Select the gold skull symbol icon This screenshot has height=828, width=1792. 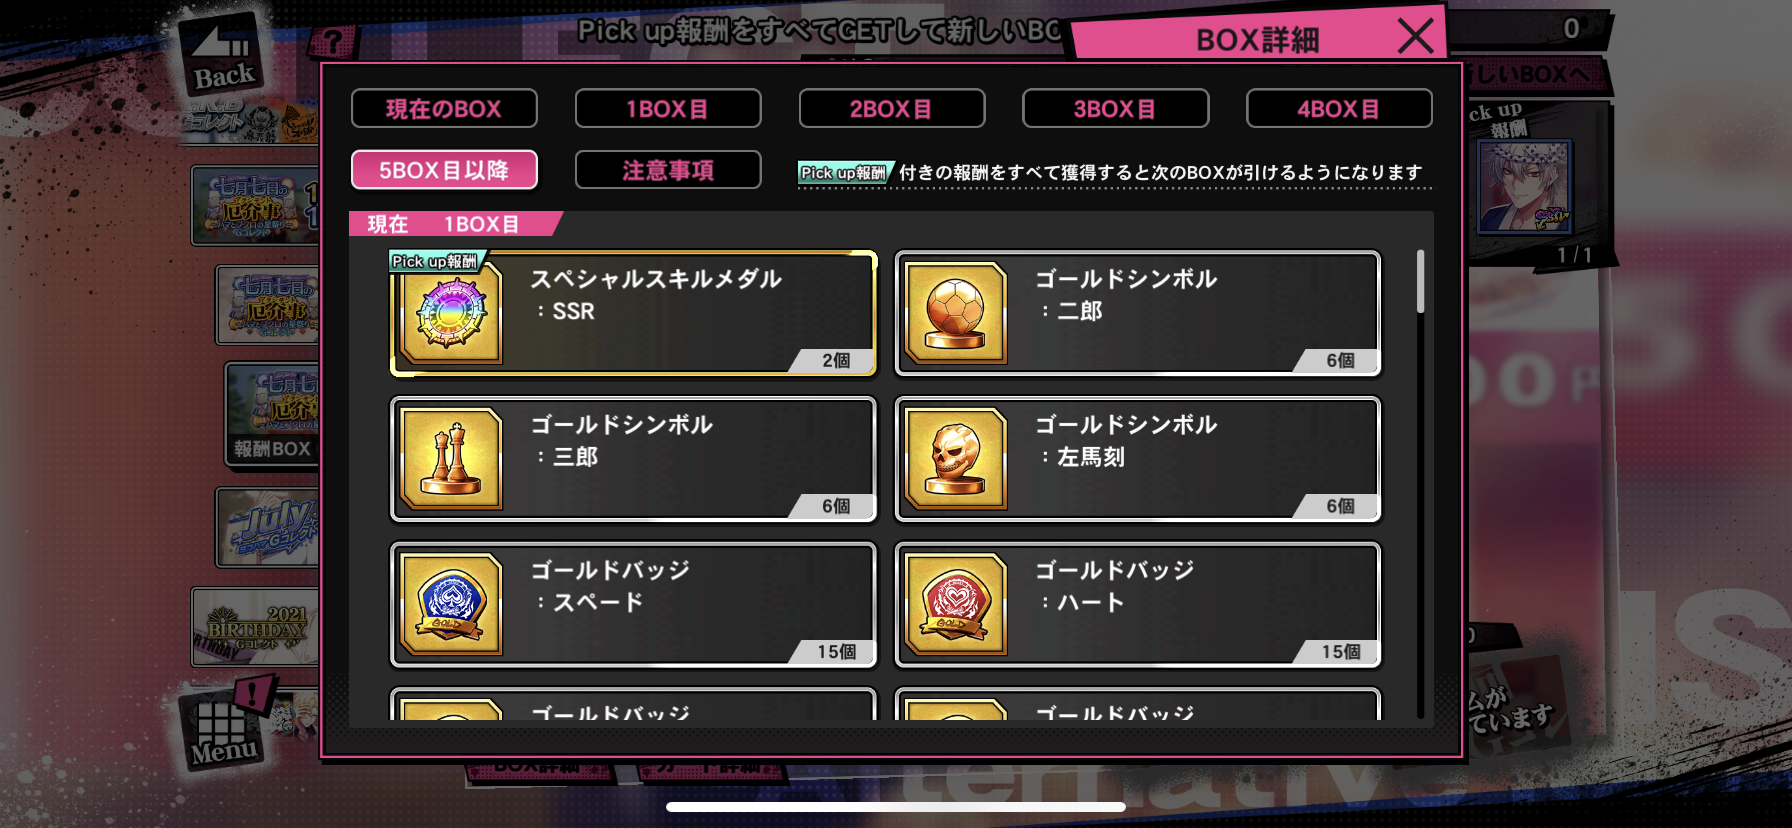(955, 459)
